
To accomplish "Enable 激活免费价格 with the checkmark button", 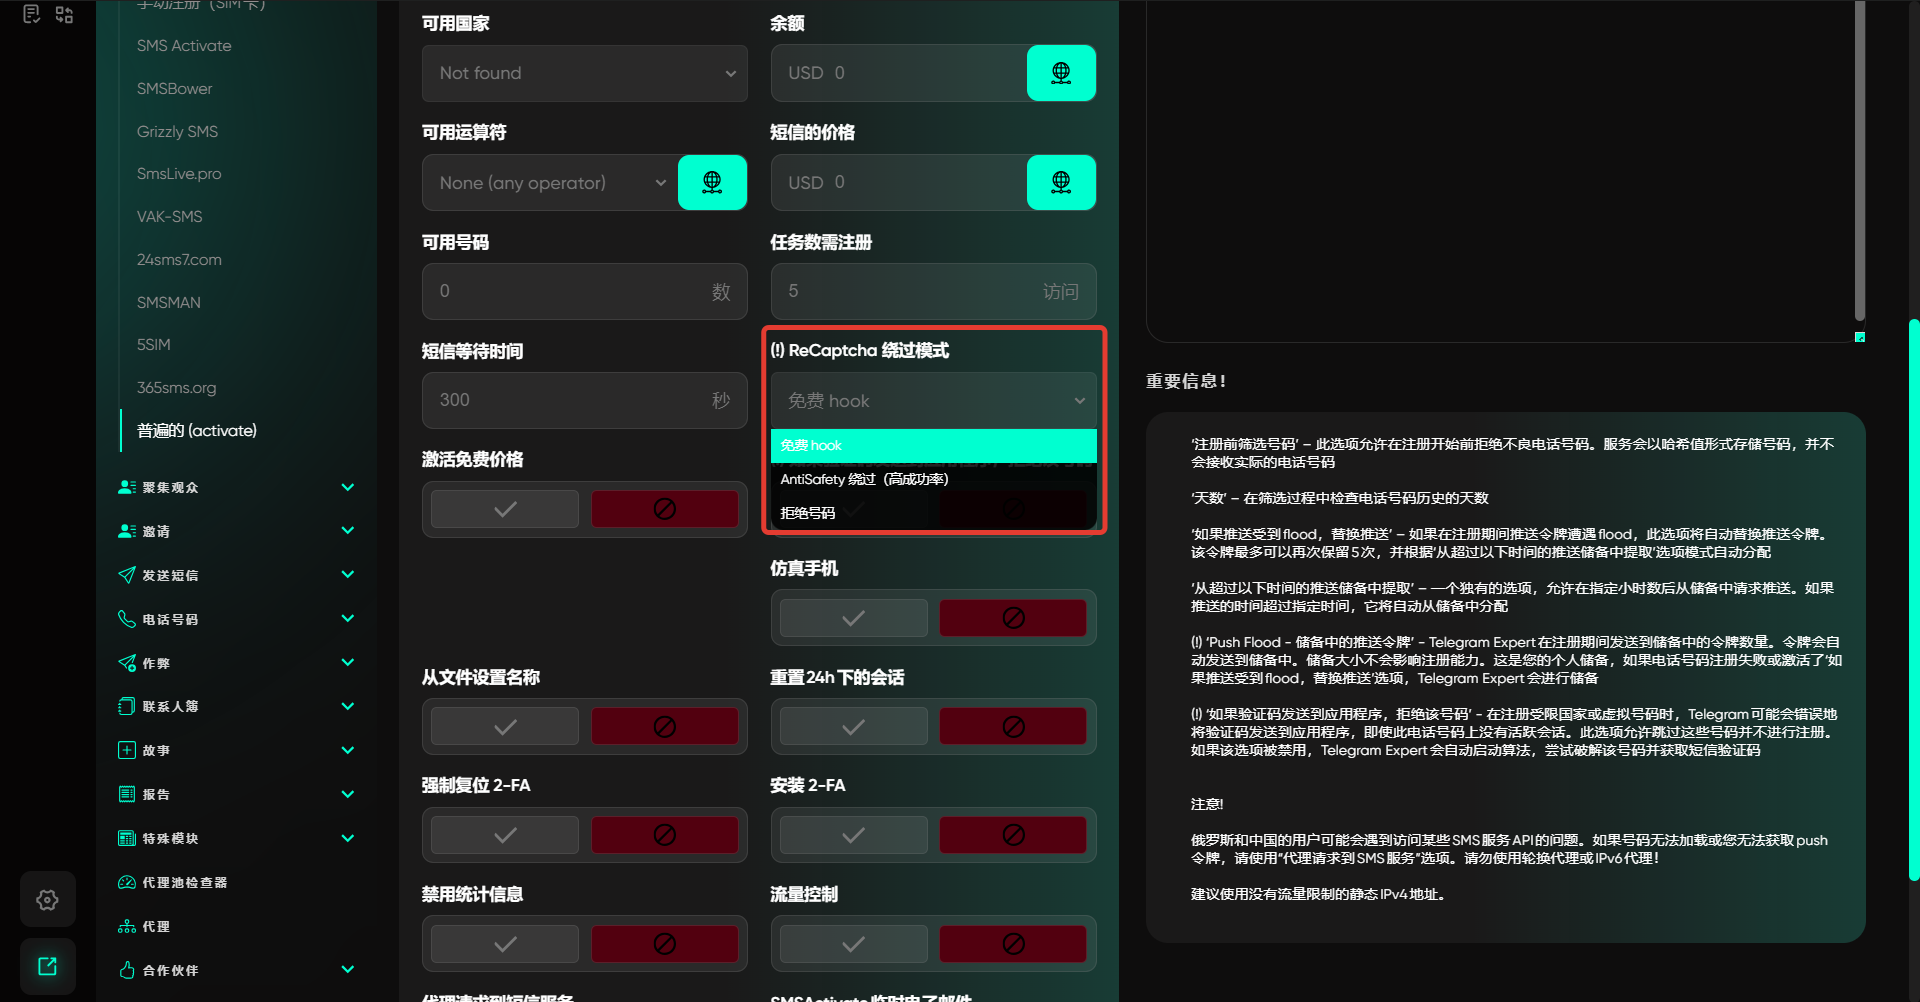I will (505, 509).
